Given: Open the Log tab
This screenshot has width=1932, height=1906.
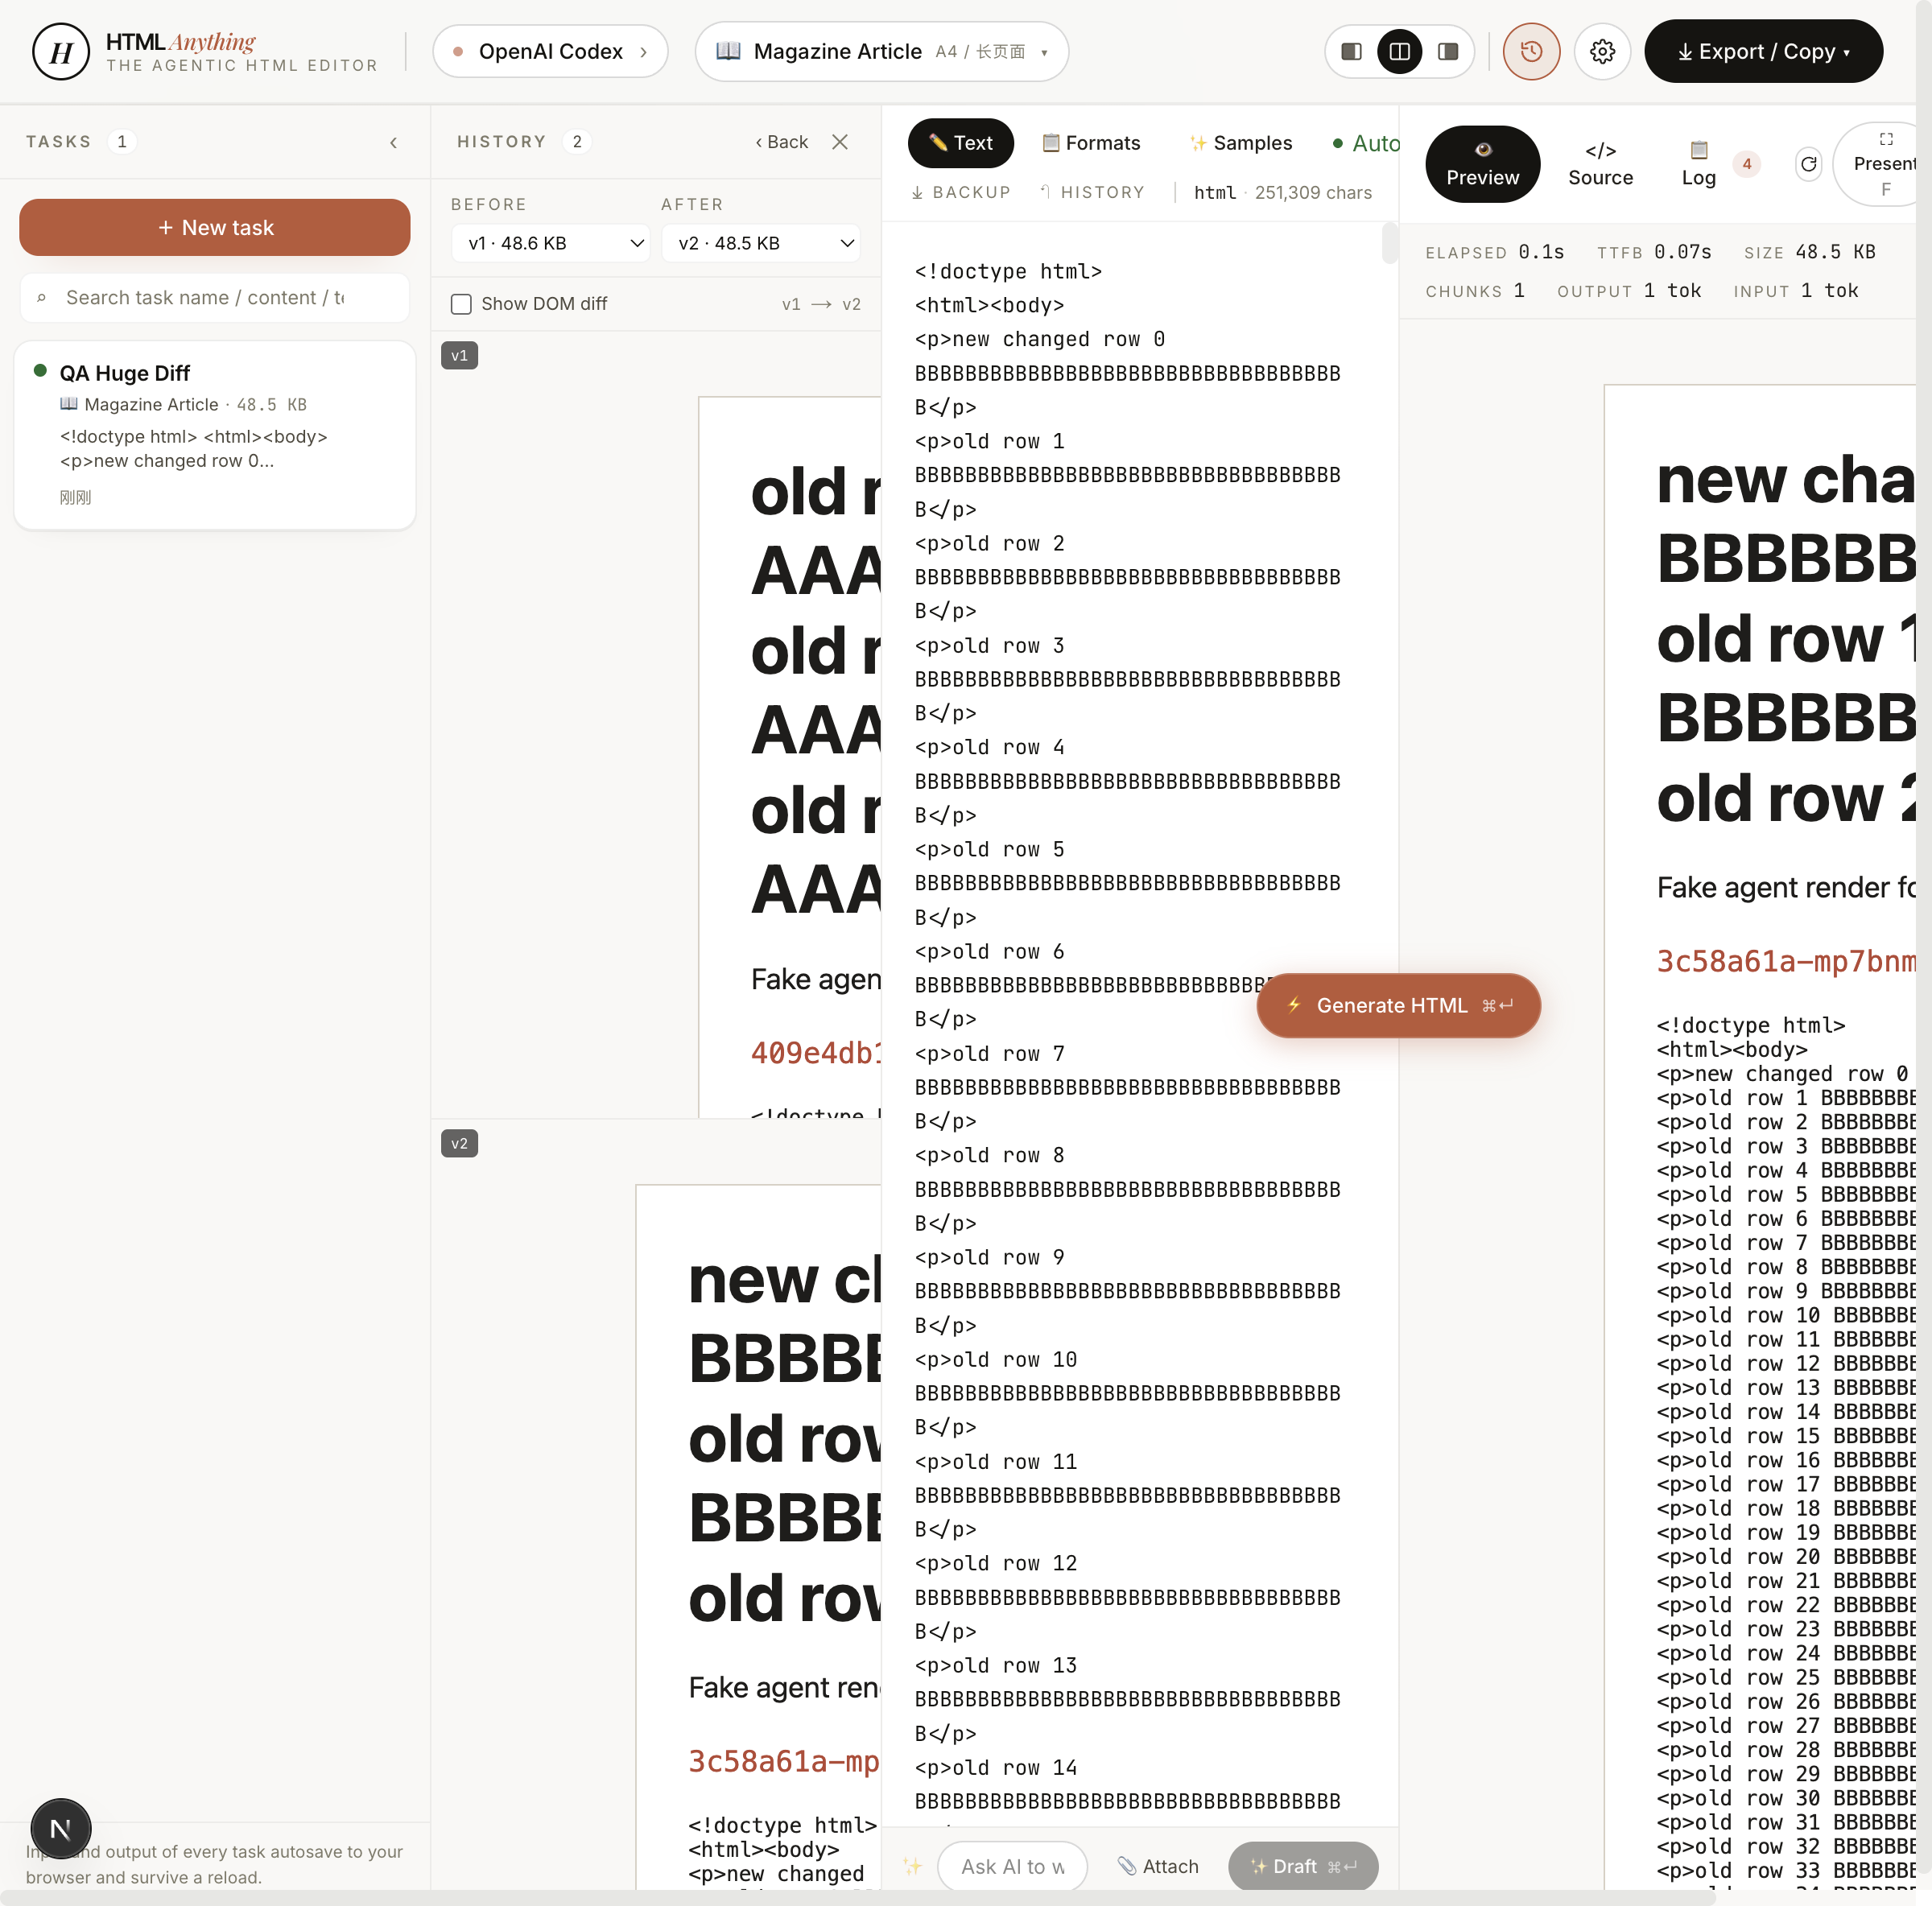Looking at the screenshot, I should [1698, 164].
